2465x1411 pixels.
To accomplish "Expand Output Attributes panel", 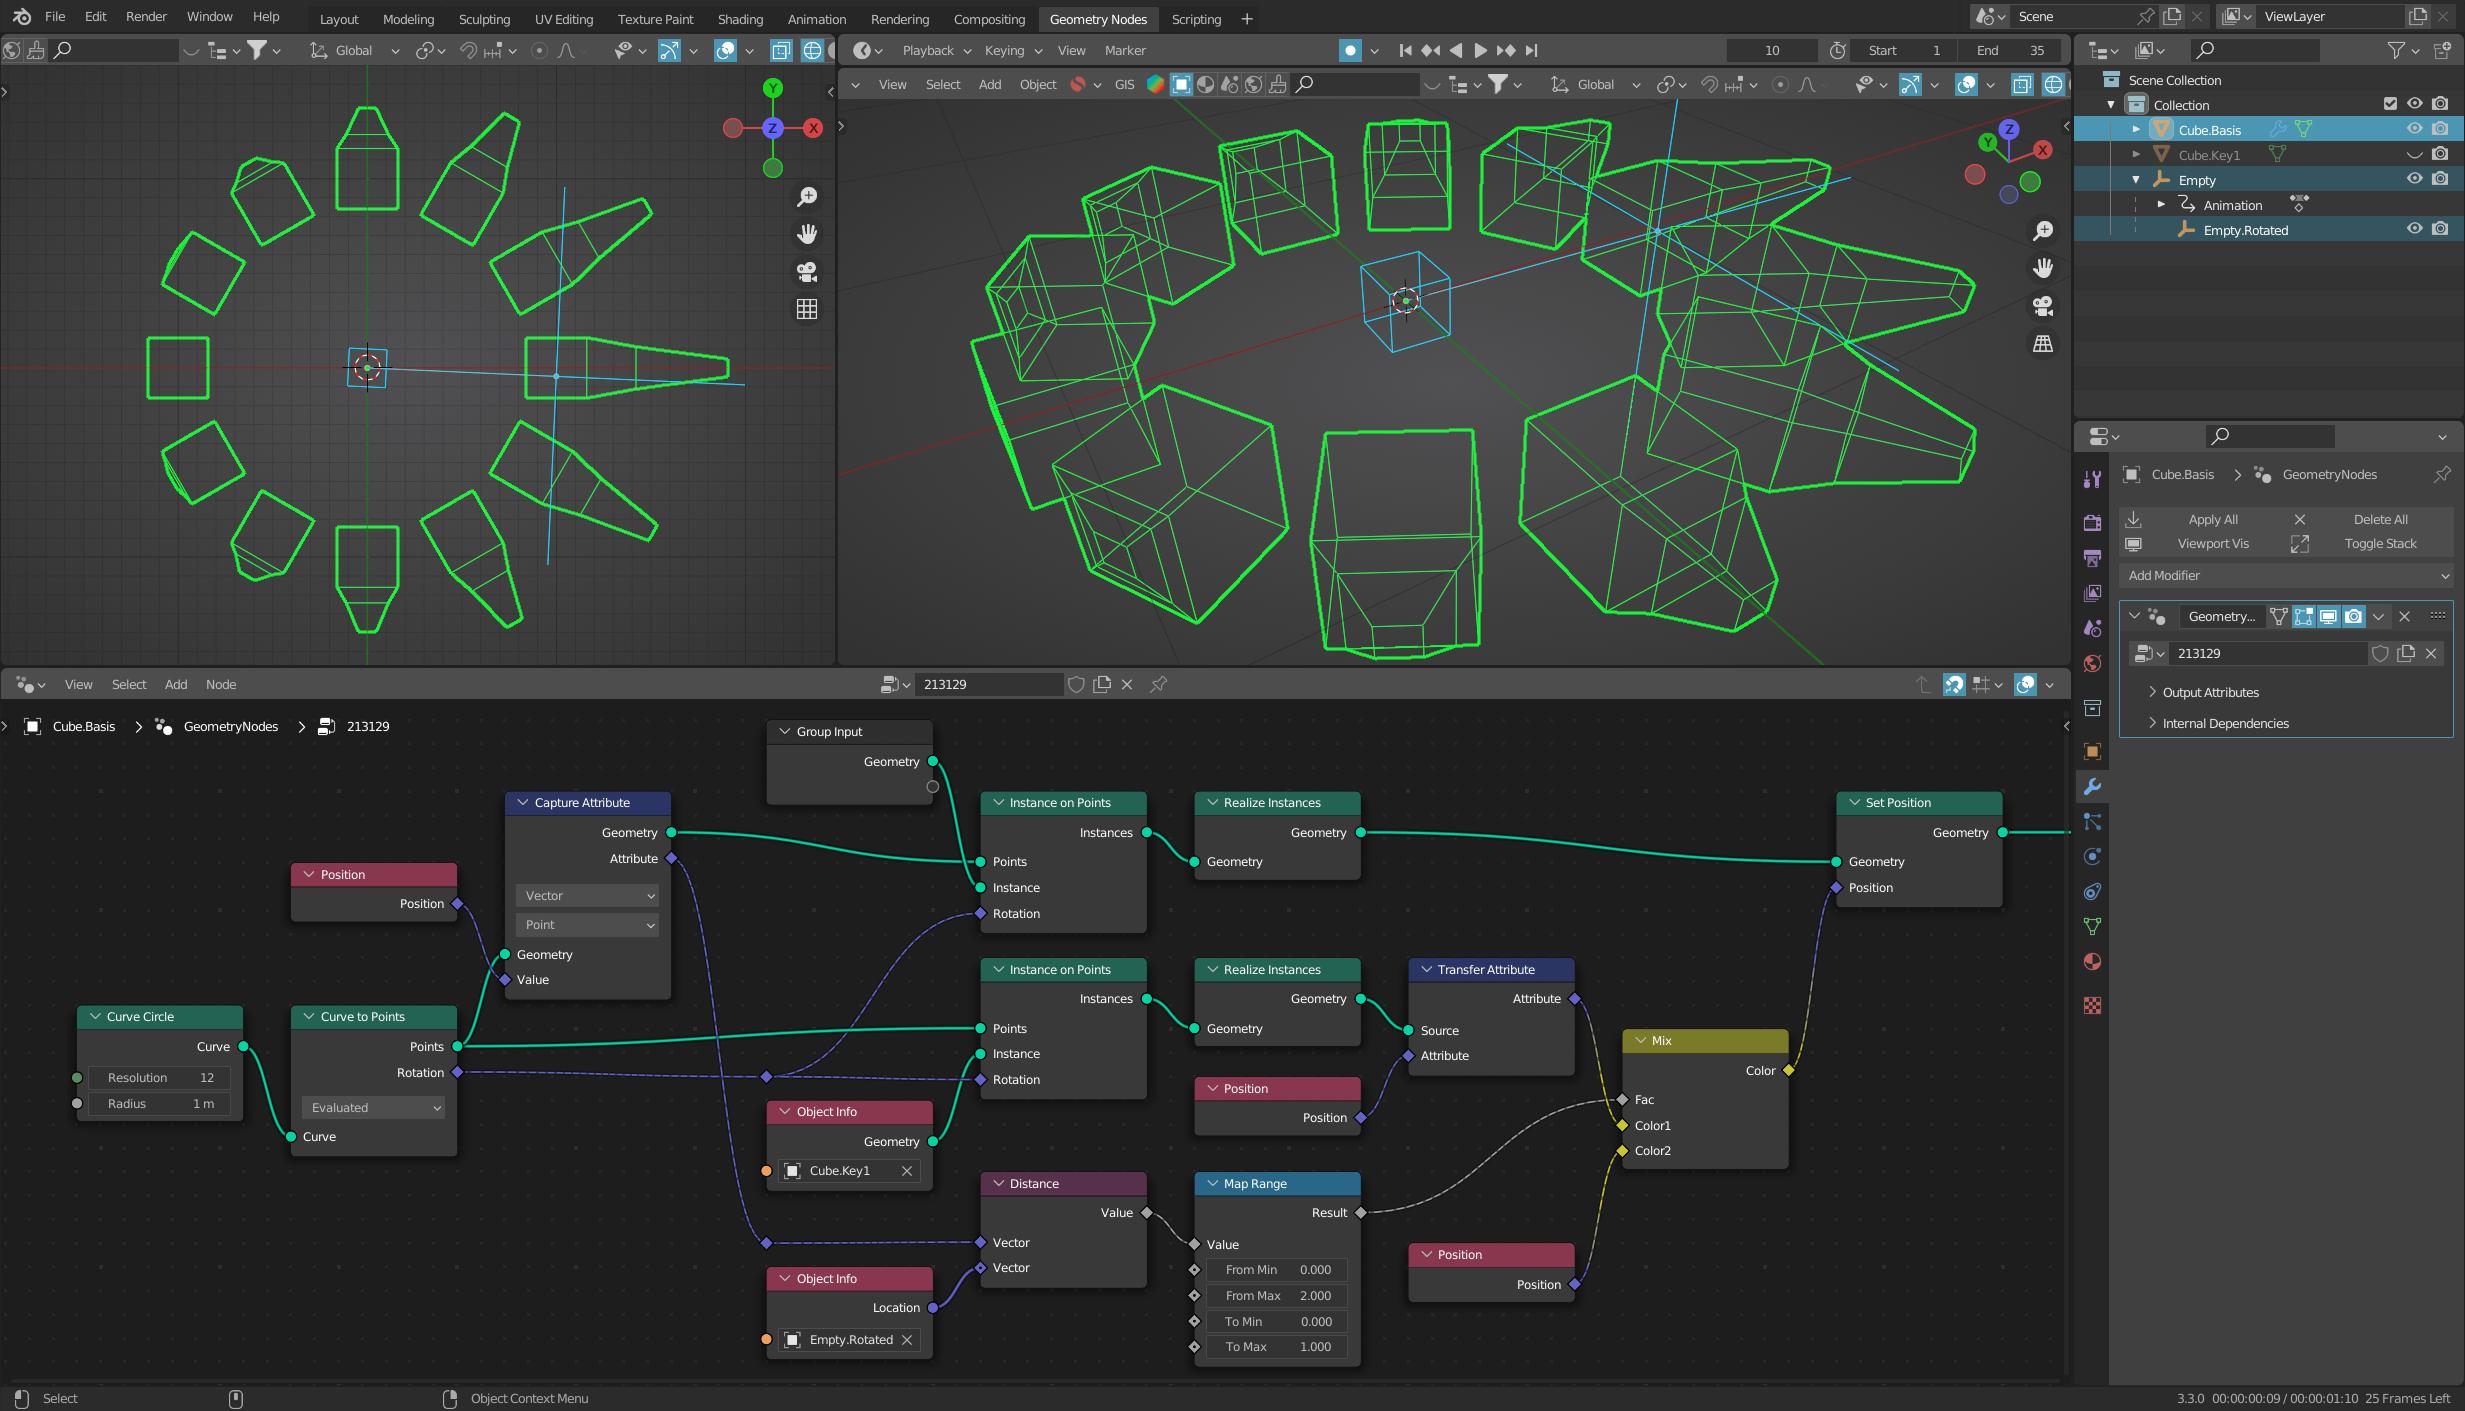I will click(x=2210, y=692).
